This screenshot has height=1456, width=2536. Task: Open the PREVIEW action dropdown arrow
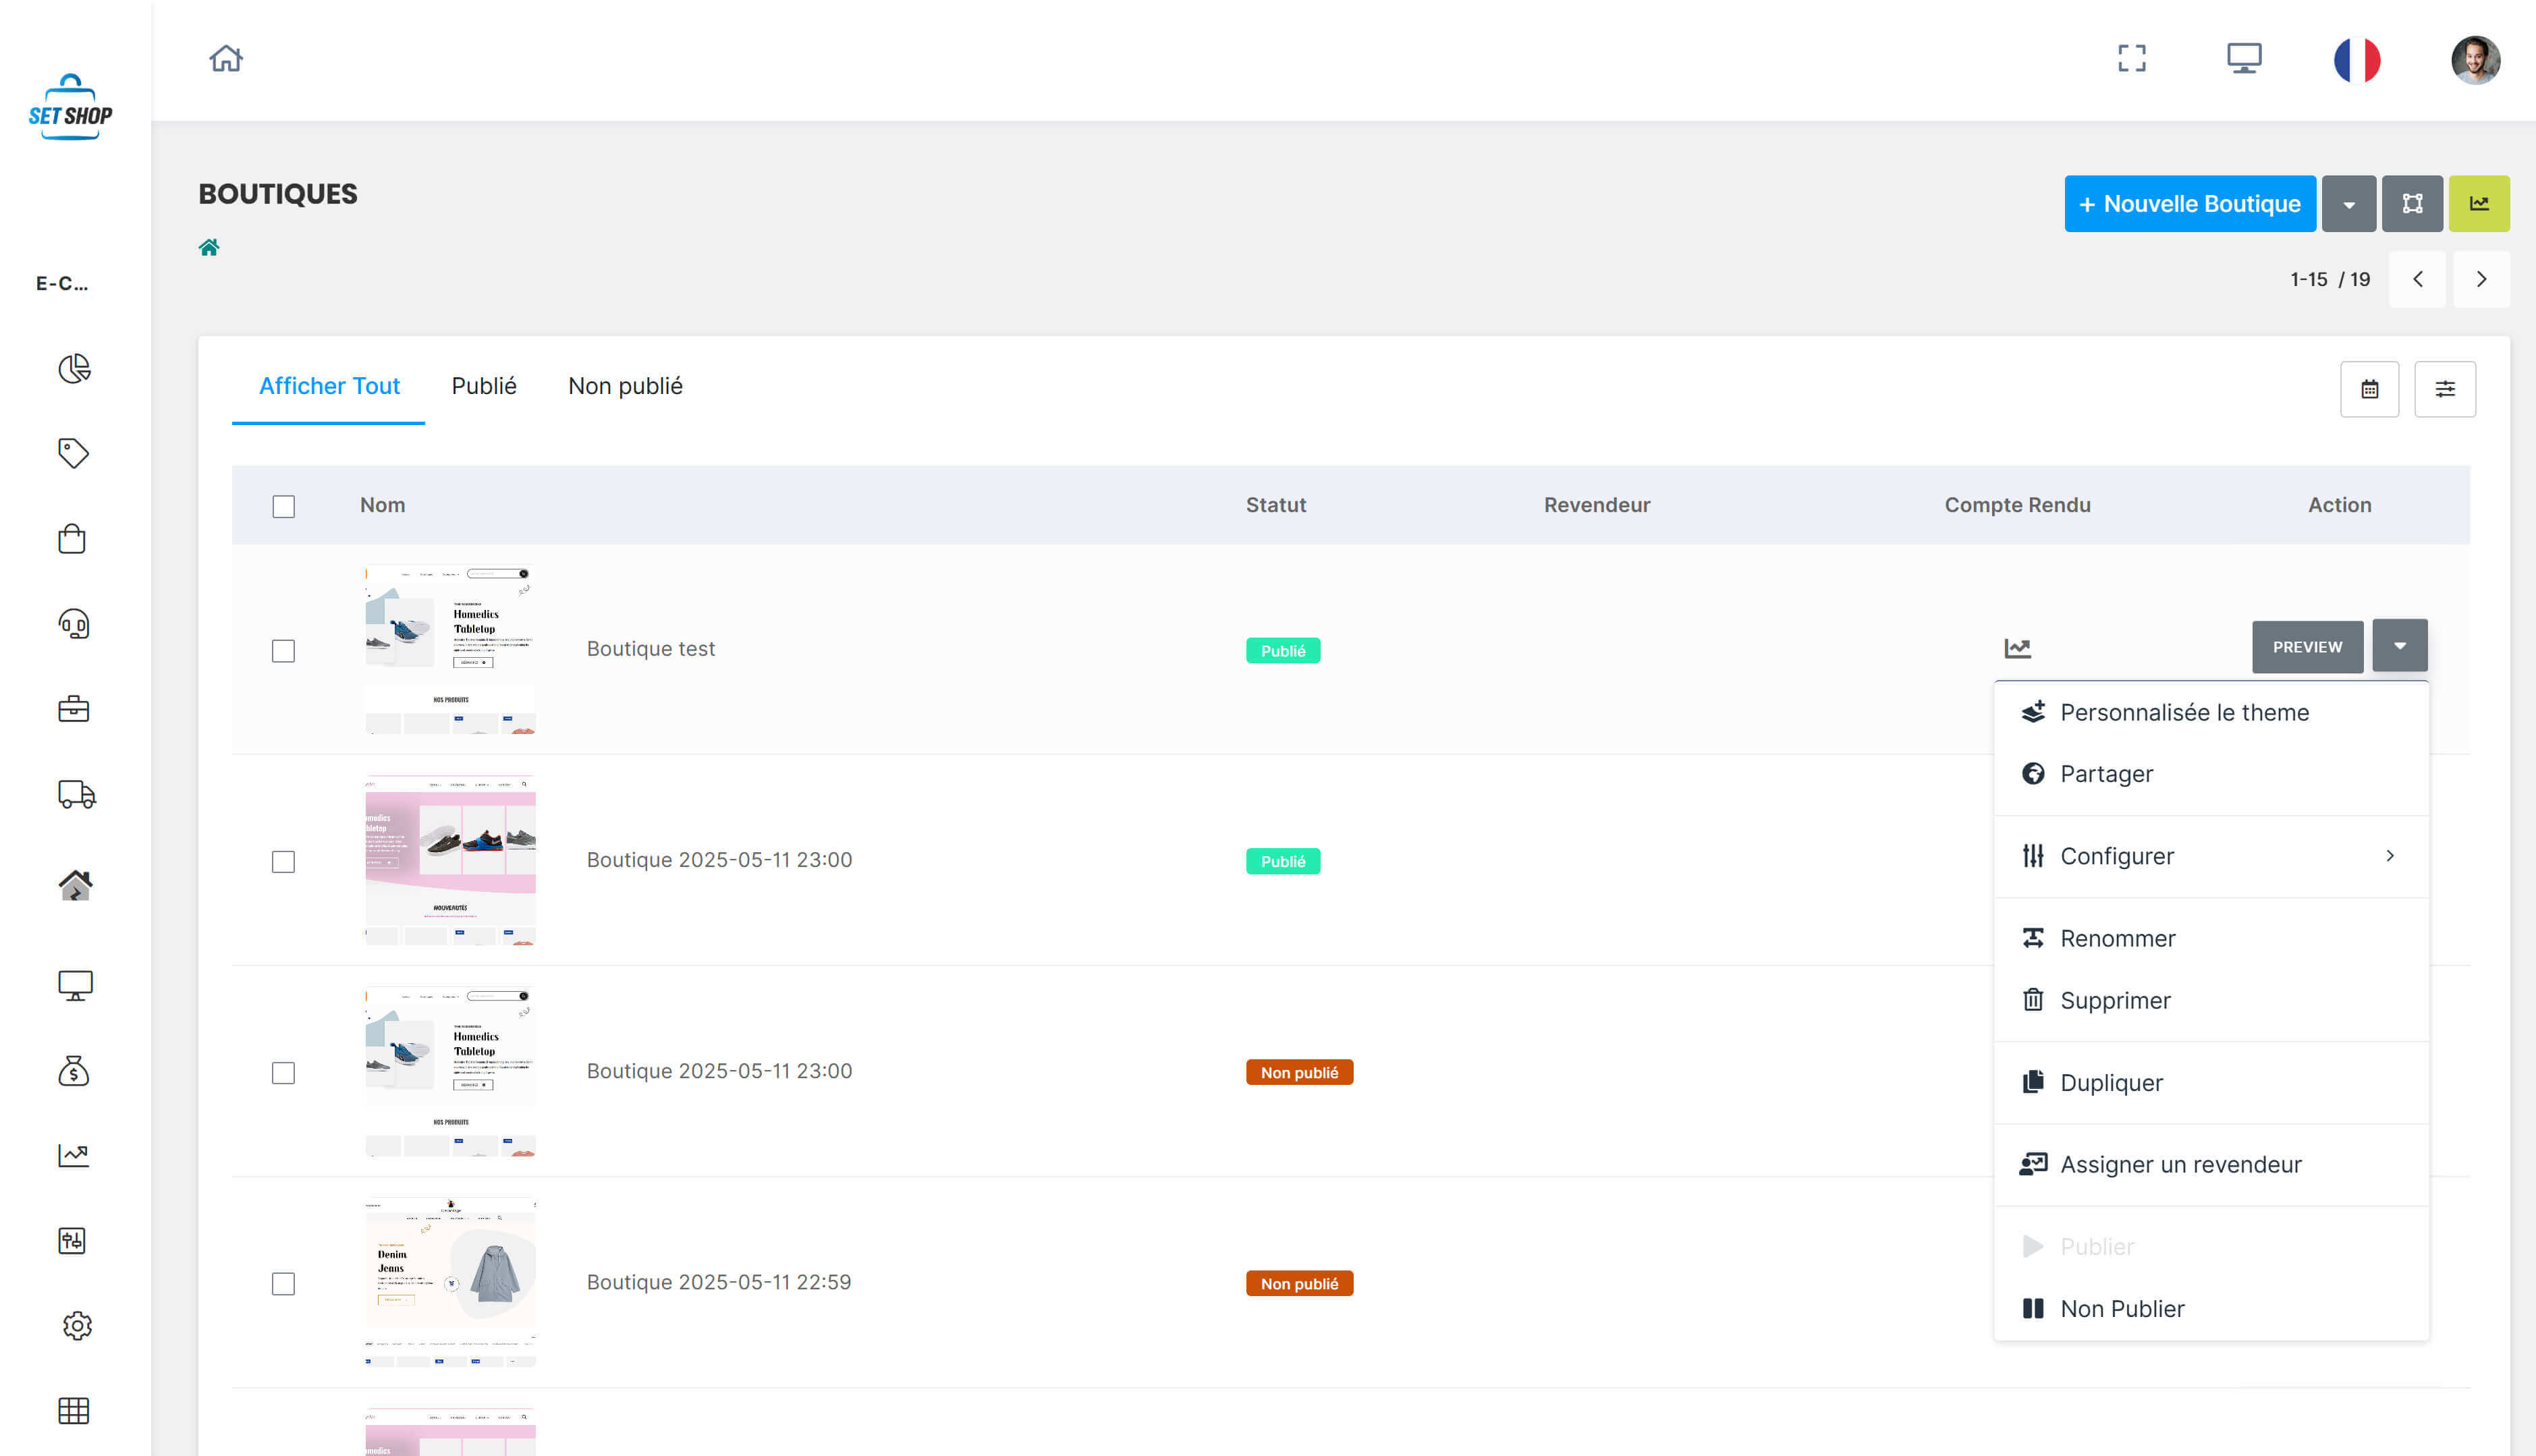[x=2400, y=646]
